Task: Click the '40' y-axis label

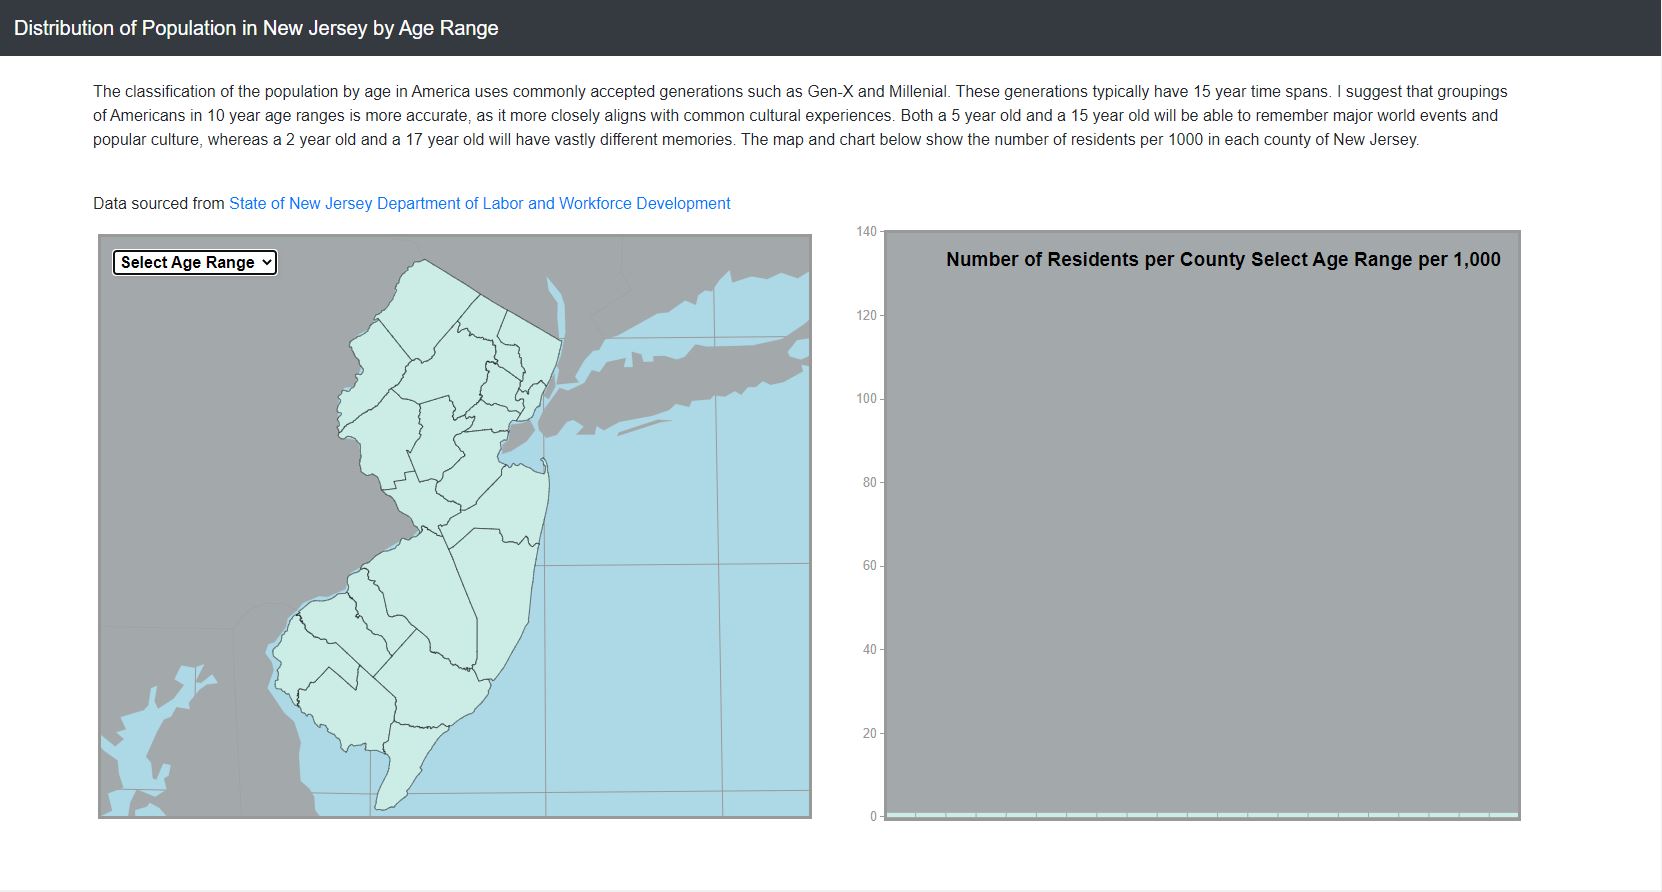Action: pyautogui.click(x=869, y=650)
